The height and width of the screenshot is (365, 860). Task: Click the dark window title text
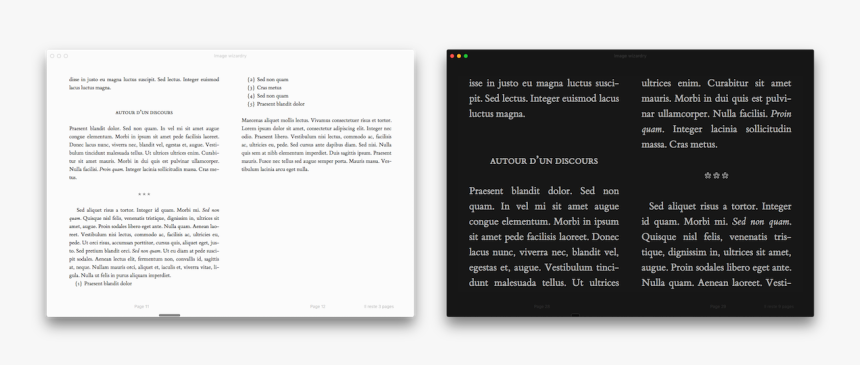(630, 56)
